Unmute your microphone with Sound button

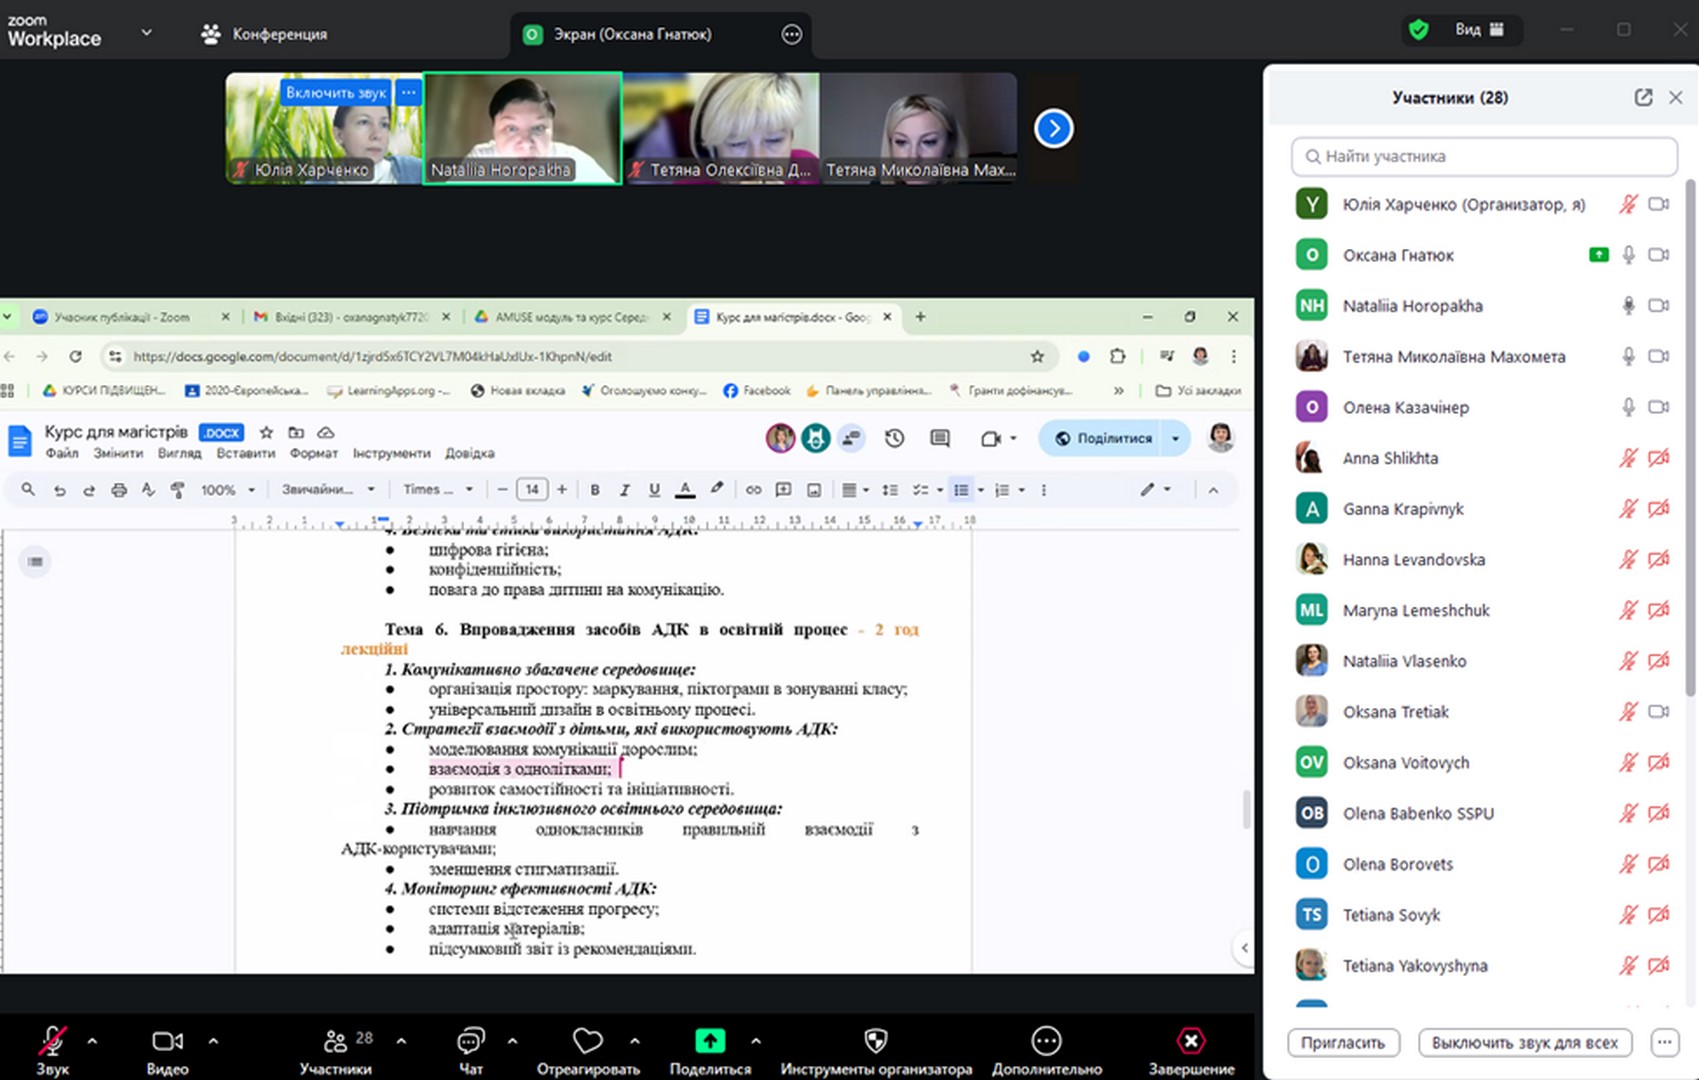(52, 1042)
